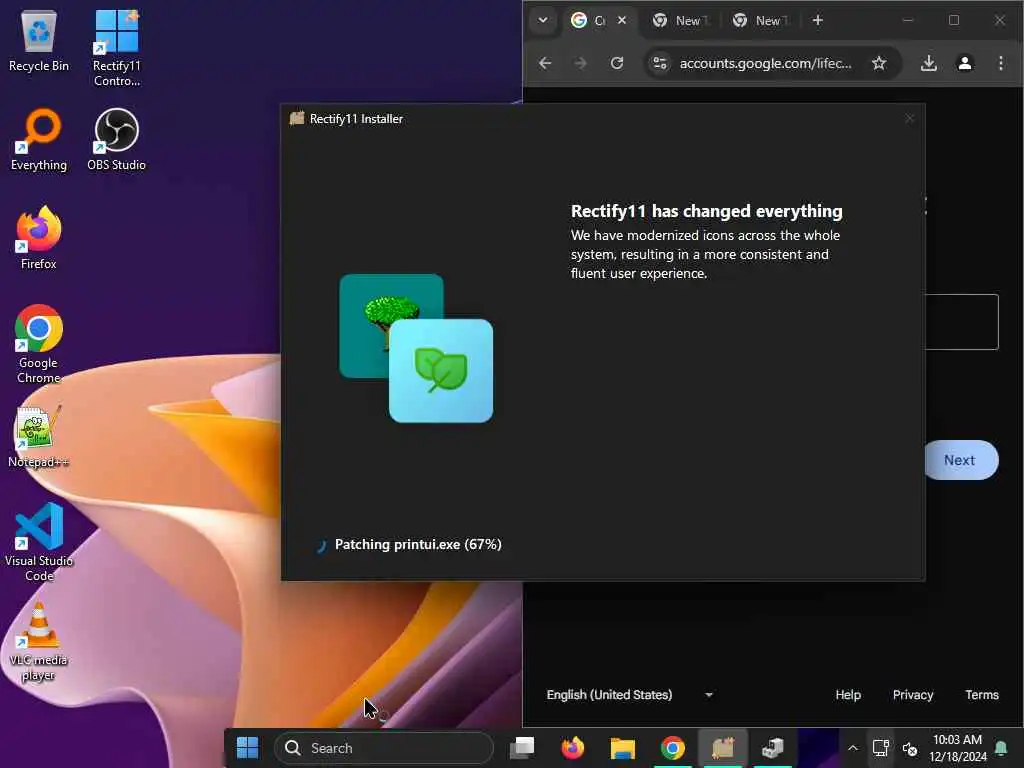Open the Recycle Bin desktop icon
This screenshot has width=1024, height=768.
pos(39,42)
